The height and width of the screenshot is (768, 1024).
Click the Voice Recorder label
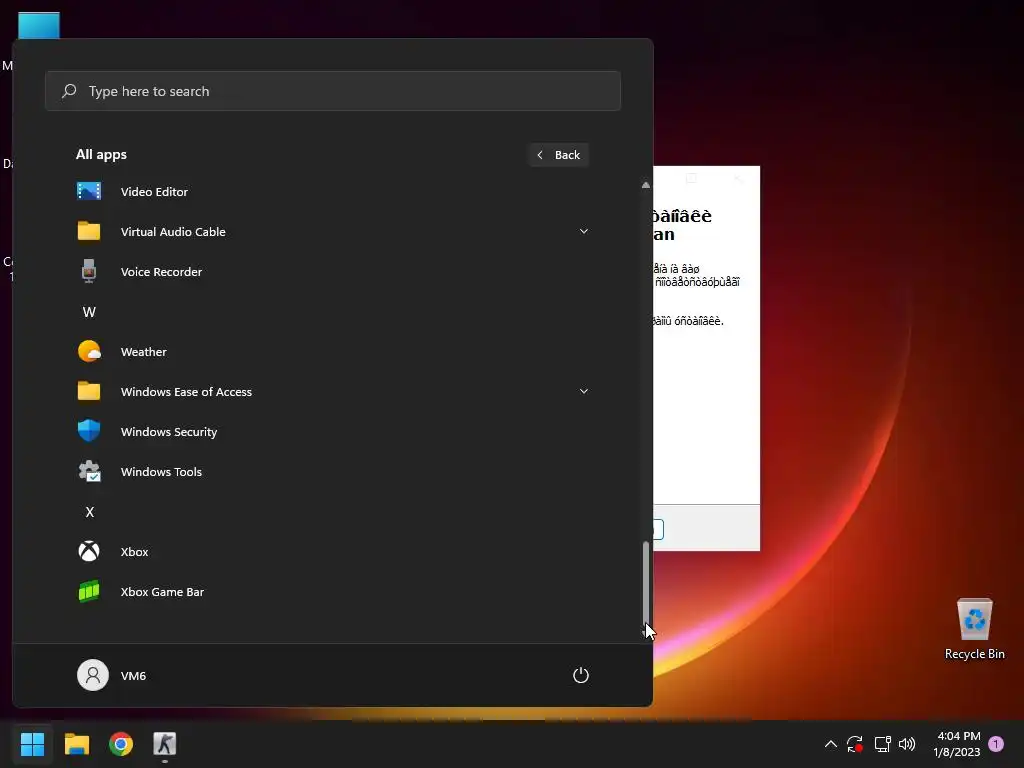161,272
